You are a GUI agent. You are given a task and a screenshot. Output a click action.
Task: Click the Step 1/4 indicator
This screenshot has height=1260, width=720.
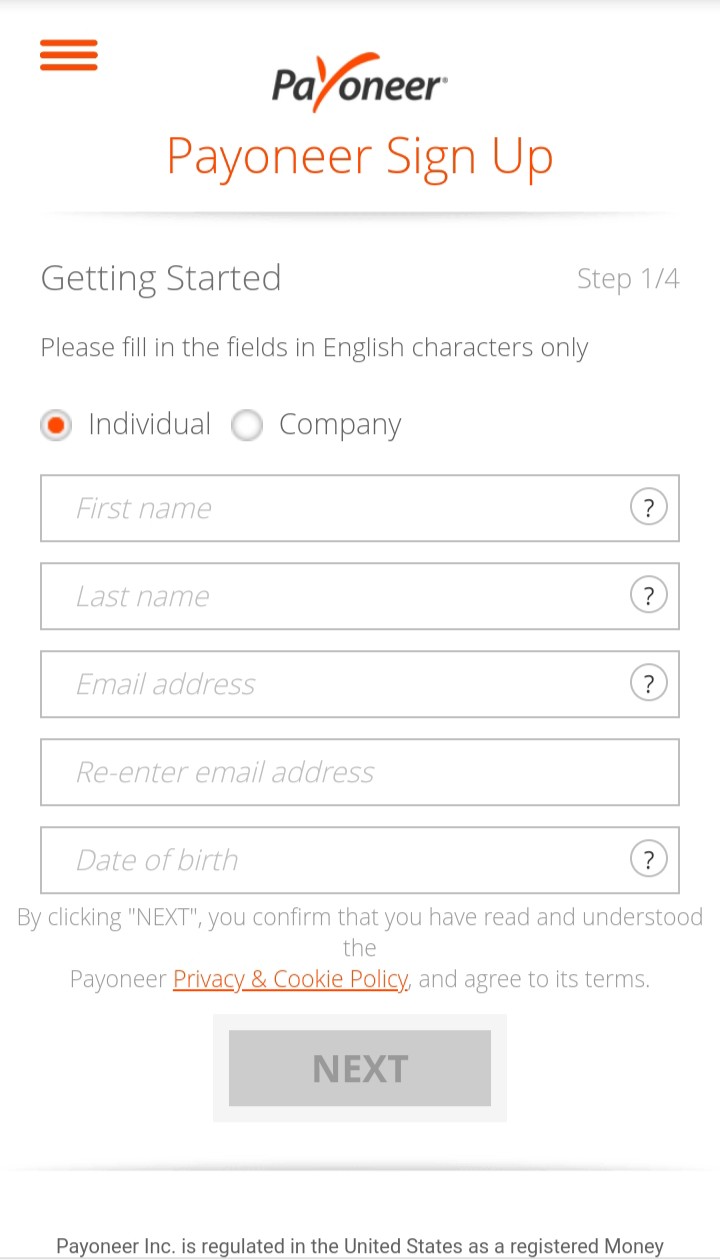pos(628,279)
